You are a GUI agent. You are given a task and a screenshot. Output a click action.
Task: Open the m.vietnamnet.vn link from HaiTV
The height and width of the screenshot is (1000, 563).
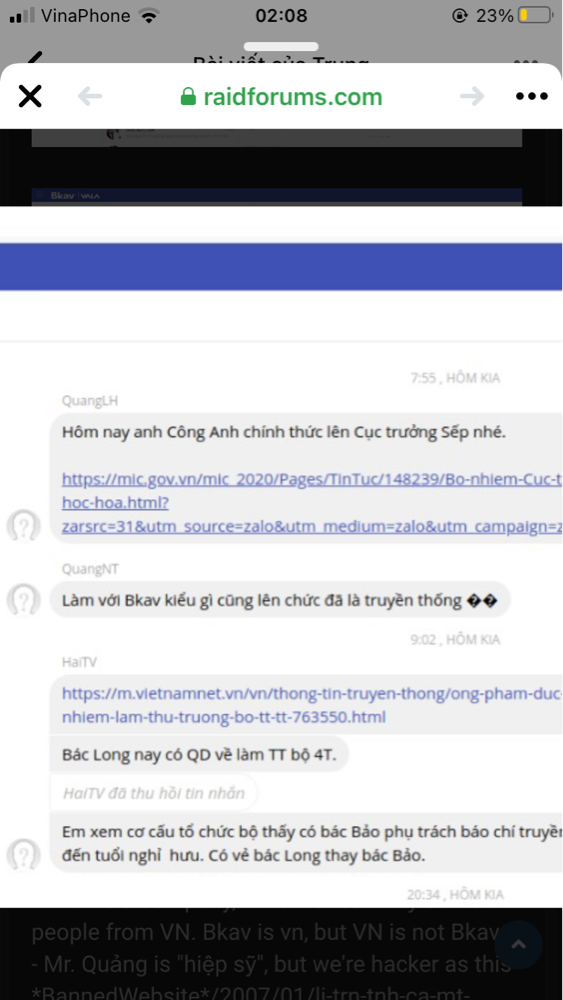click(x=312, y=705)
